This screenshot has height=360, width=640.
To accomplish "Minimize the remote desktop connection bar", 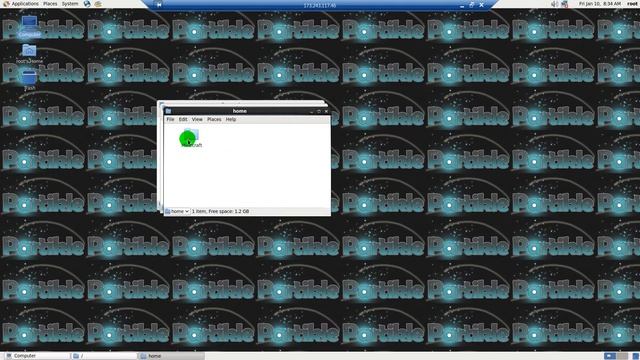I will pos(462,5).
